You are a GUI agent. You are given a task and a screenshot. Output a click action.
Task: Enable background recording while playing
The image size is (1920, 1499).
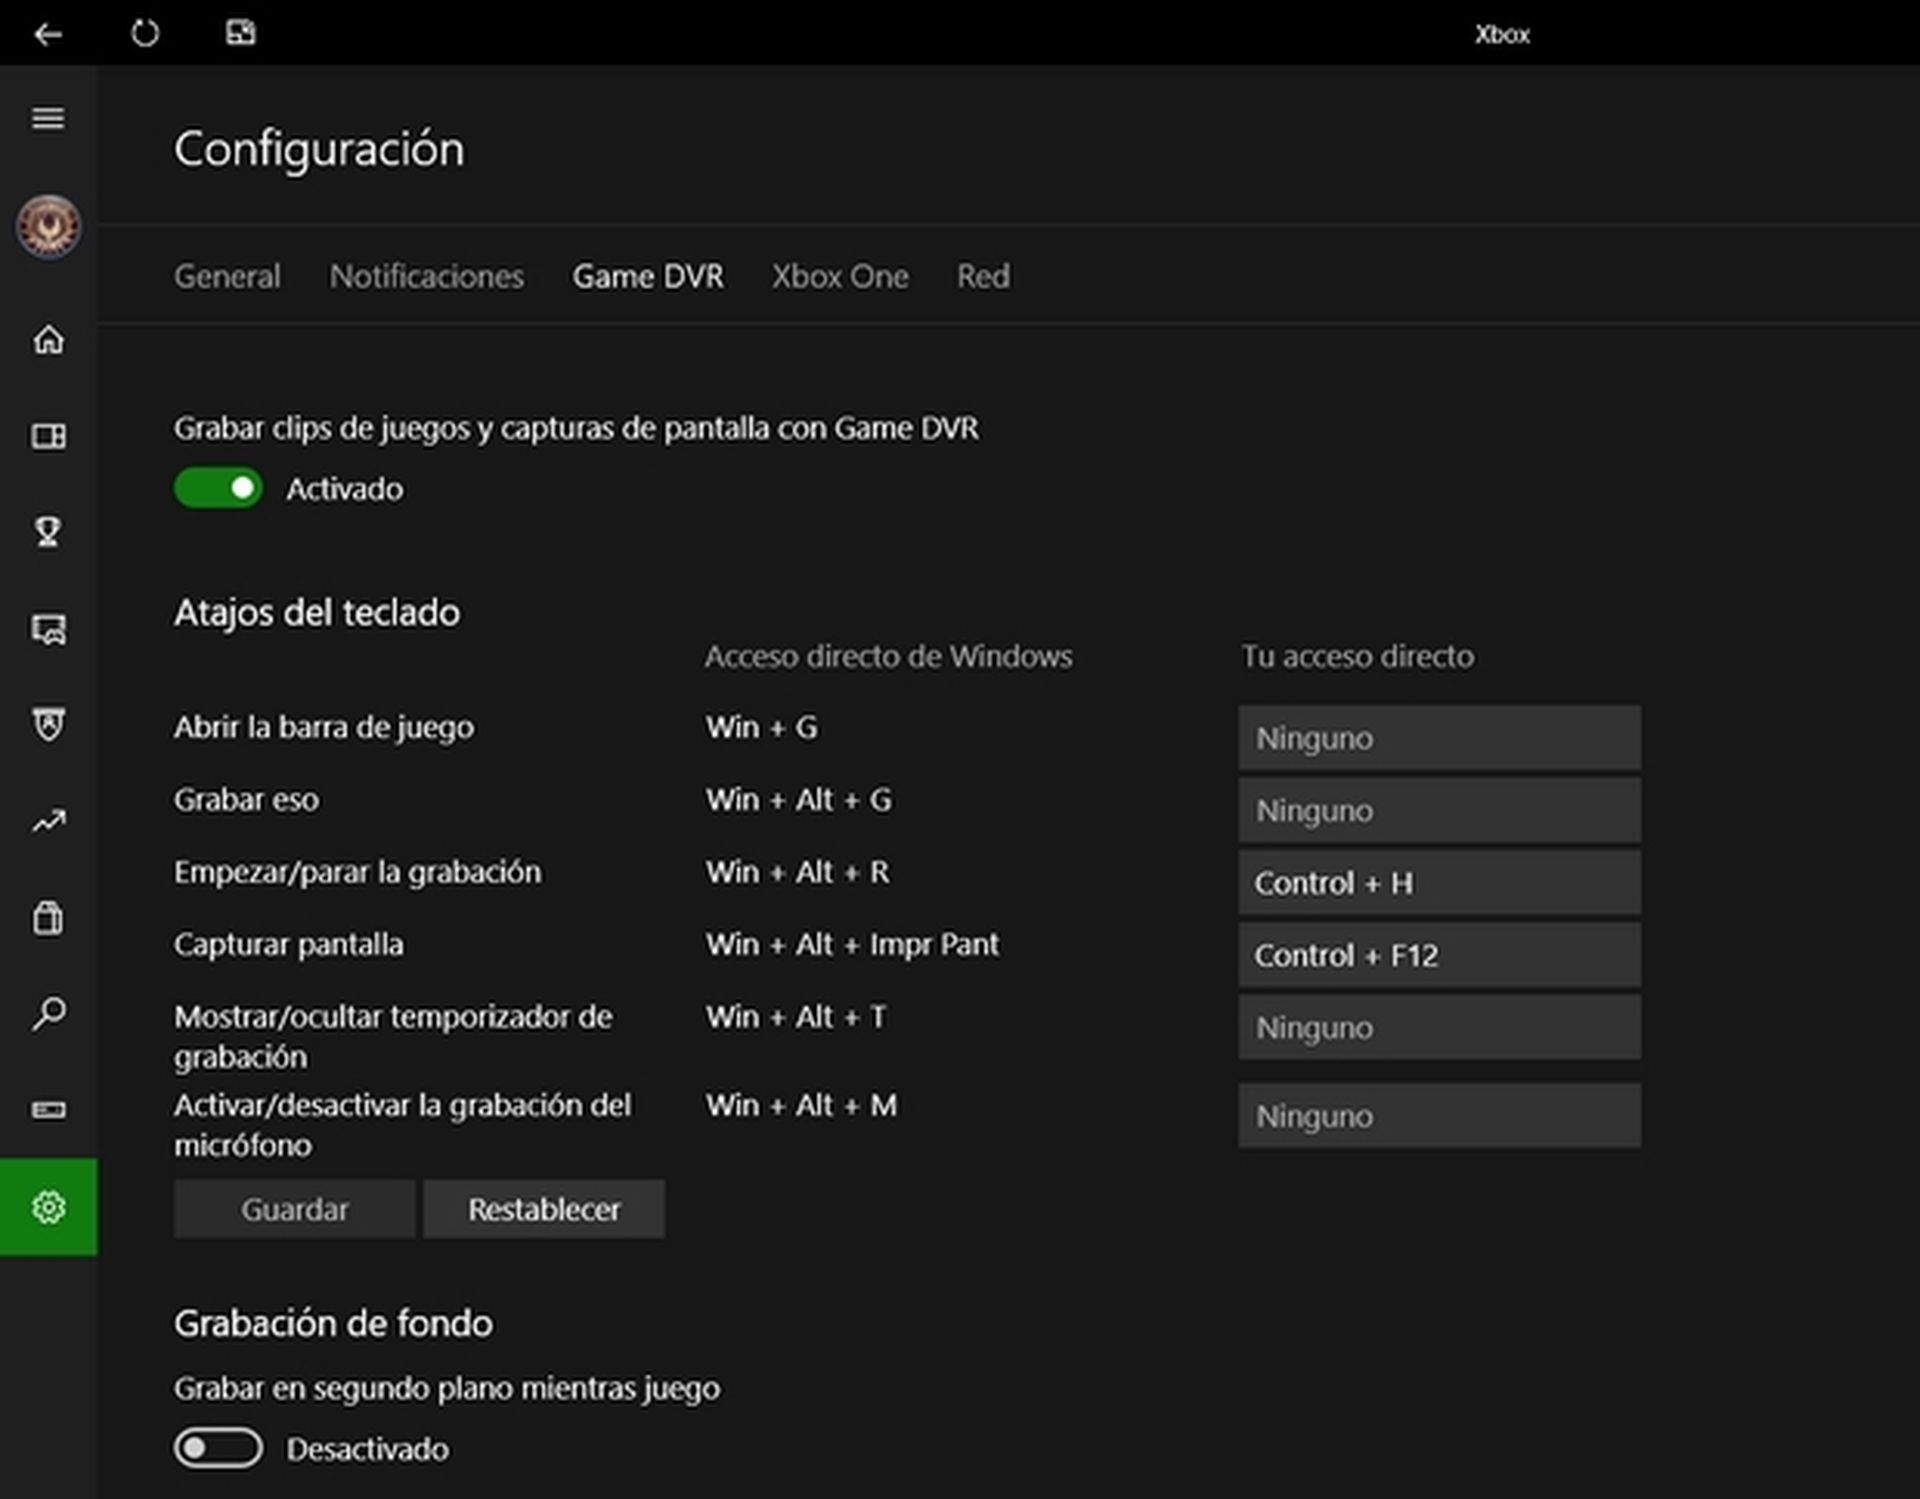pyautogui.click(x=218, y=1449)
